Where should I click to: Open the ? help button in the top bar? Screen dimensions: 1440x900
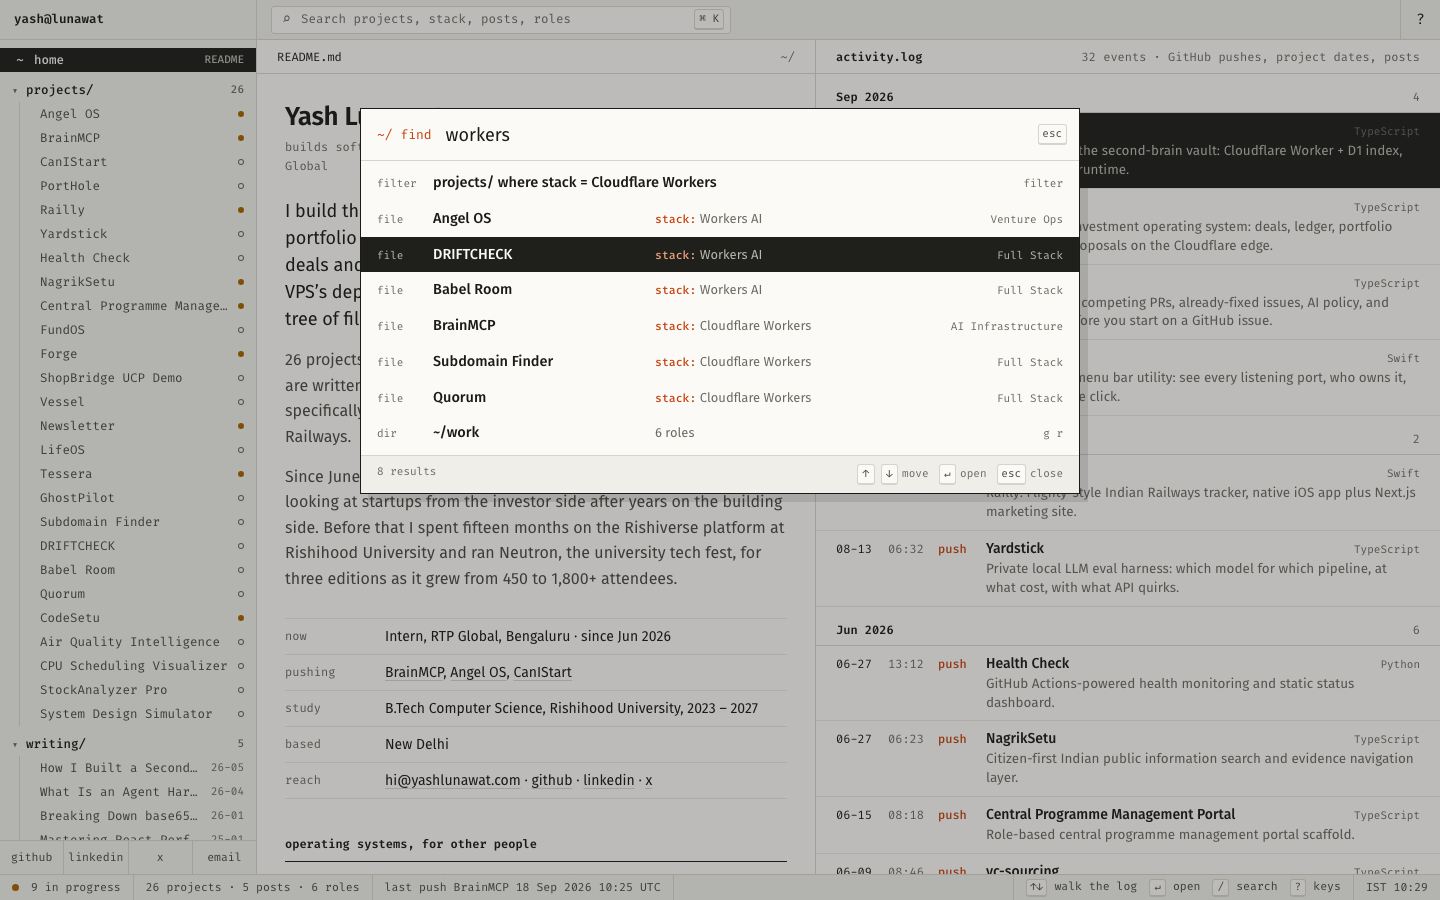click(1420, 19)
